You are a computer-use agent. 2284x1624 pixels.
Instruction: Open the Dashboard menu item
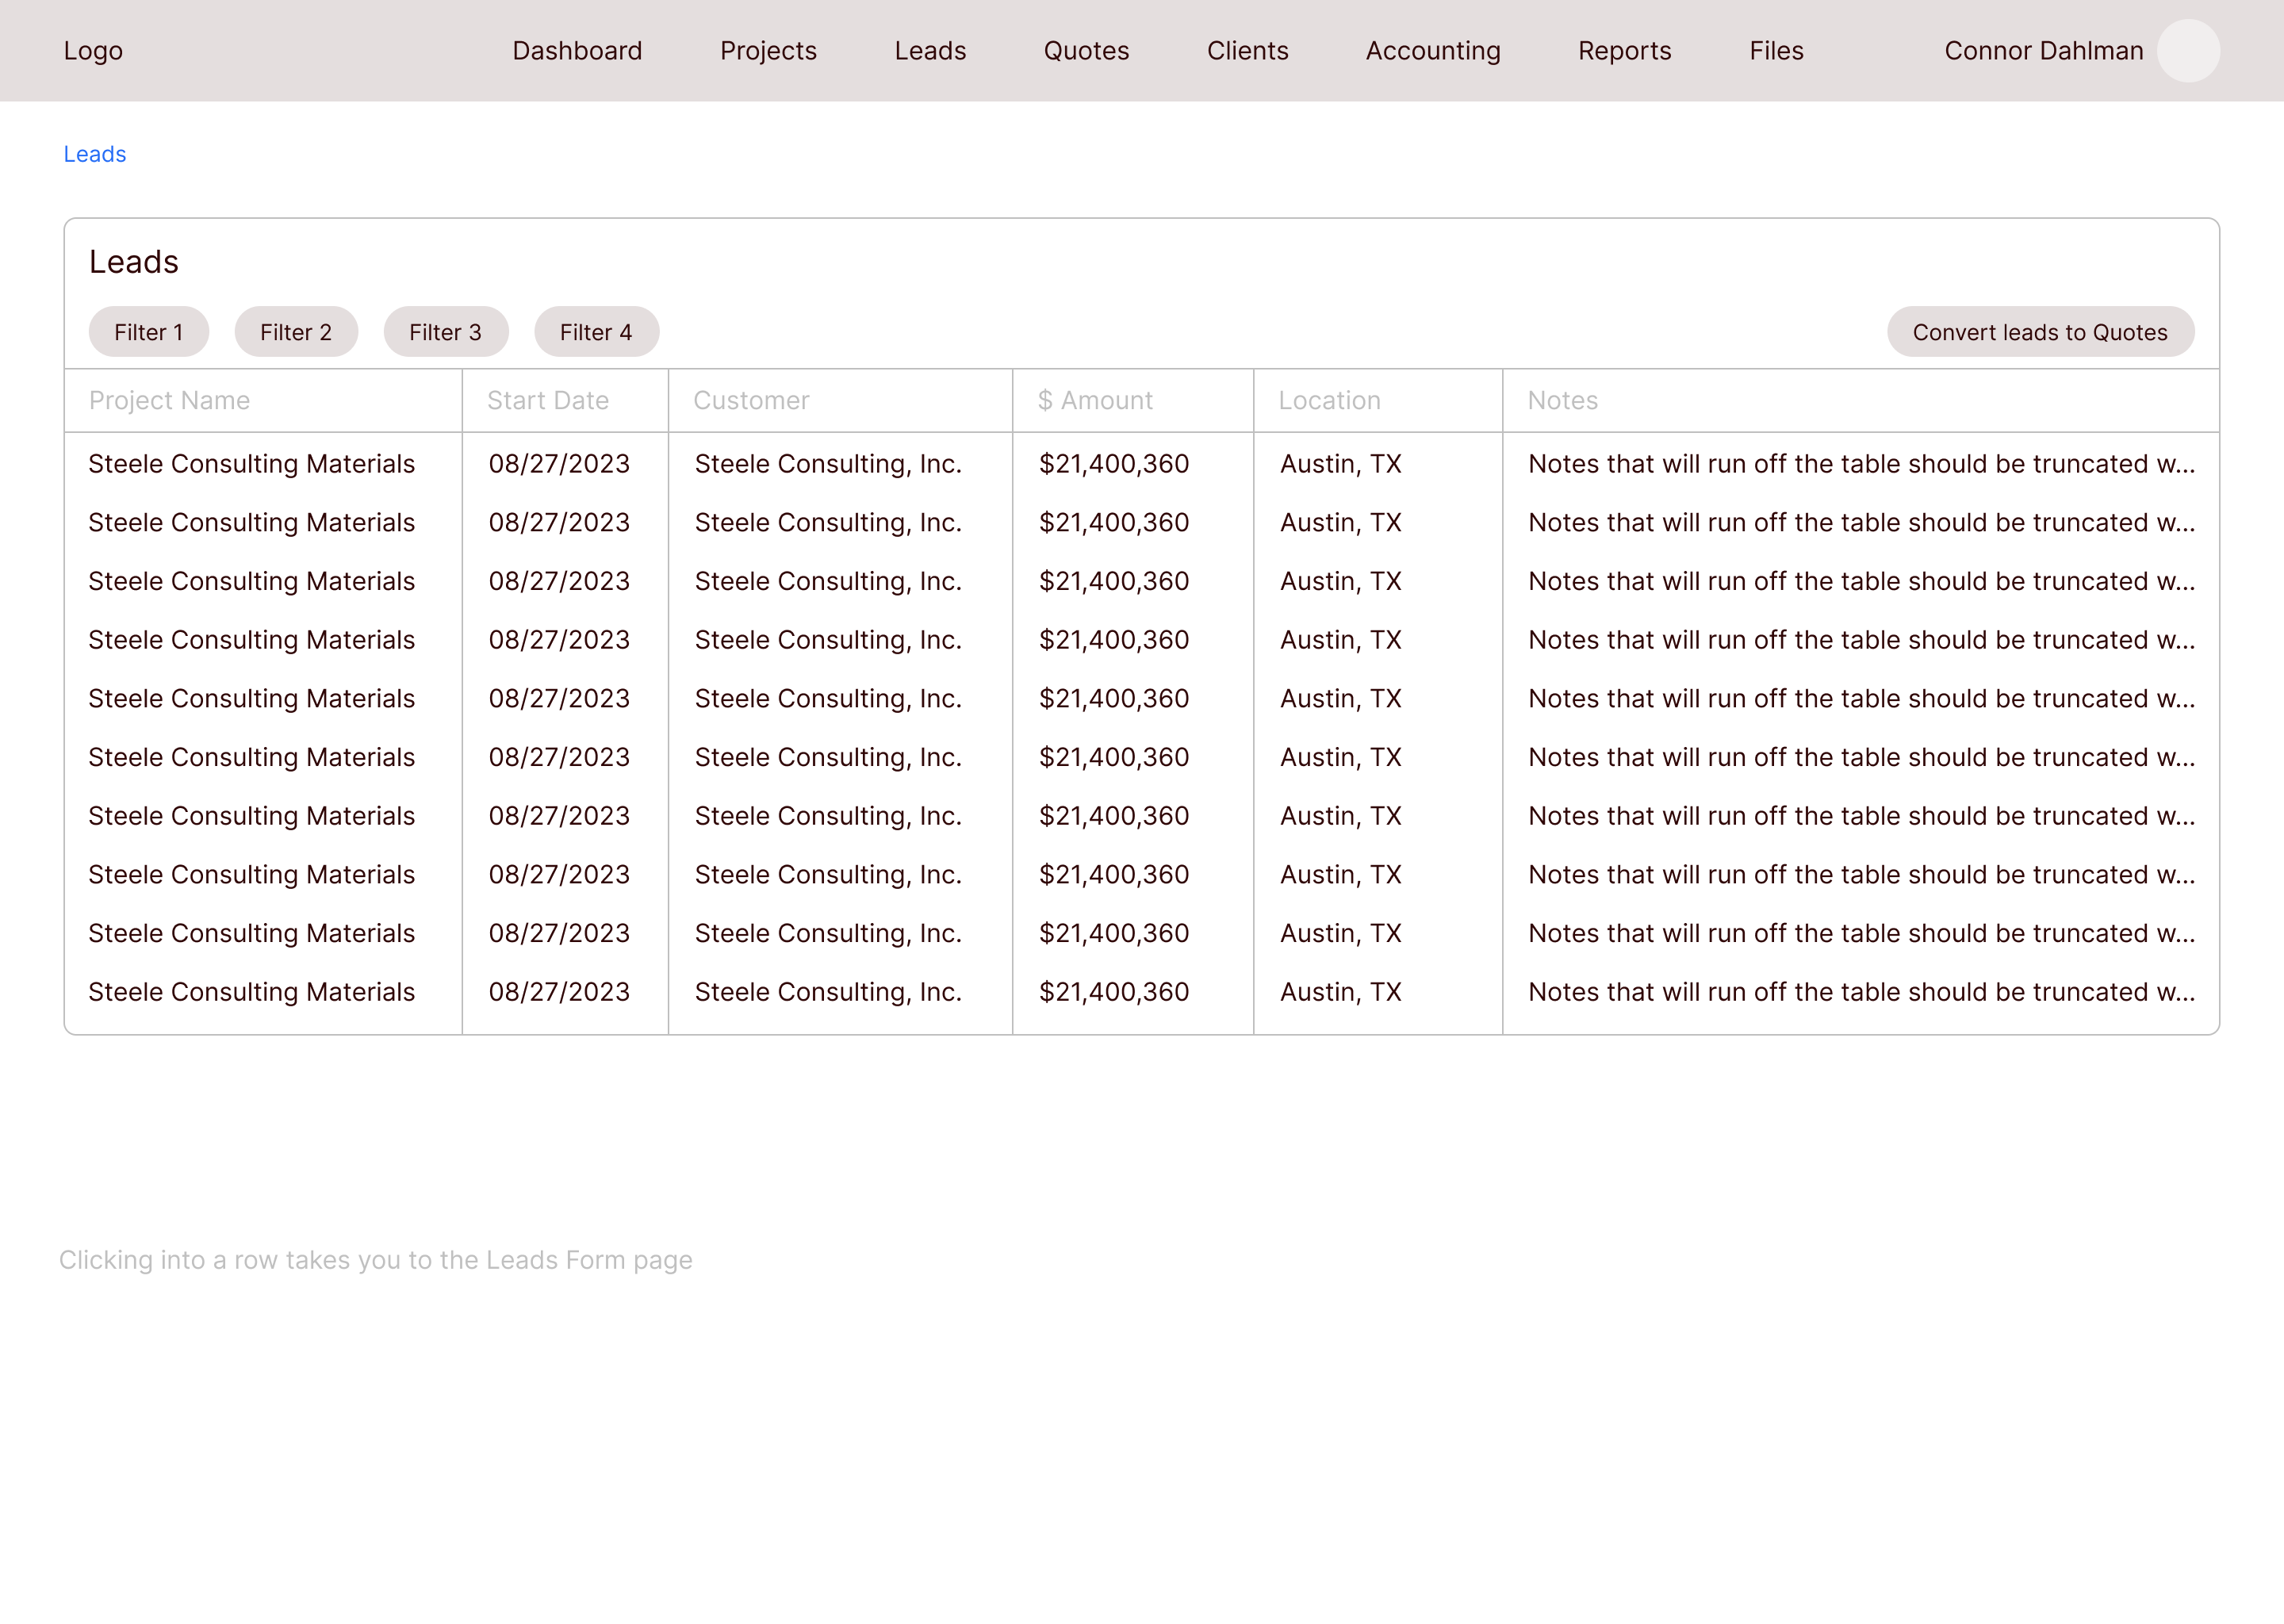577,51
